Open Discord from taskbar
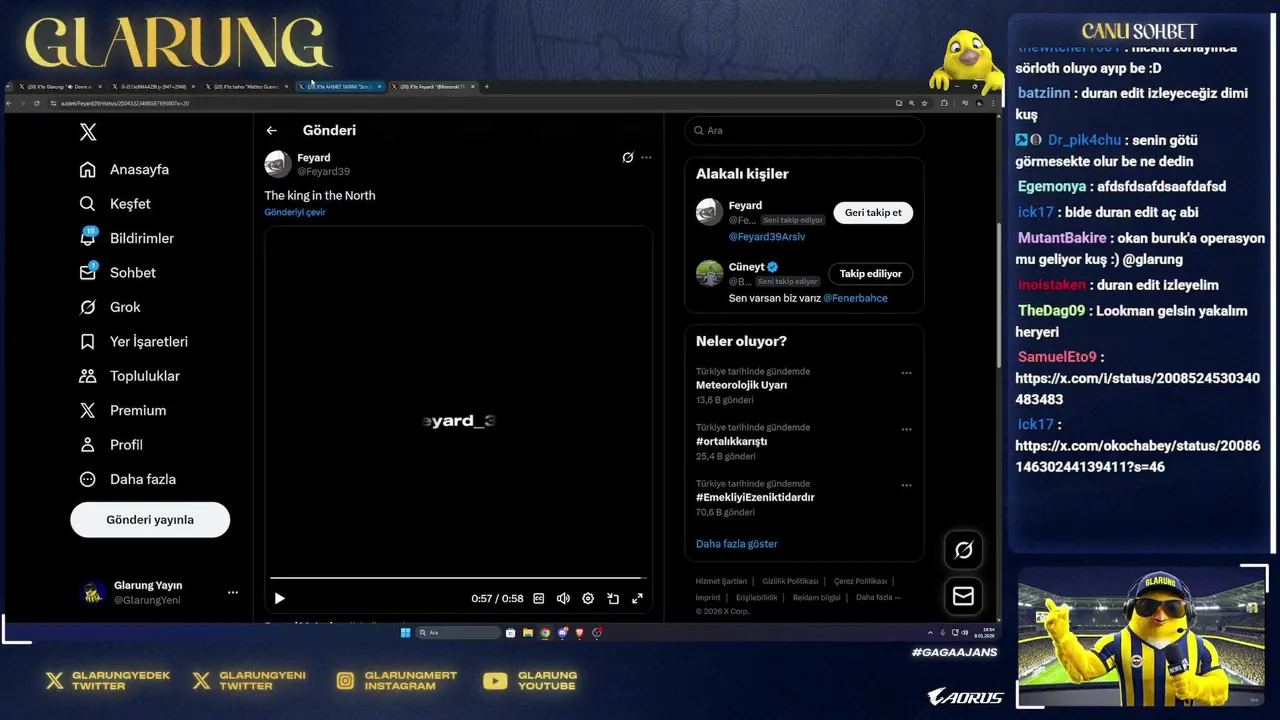 562,633
